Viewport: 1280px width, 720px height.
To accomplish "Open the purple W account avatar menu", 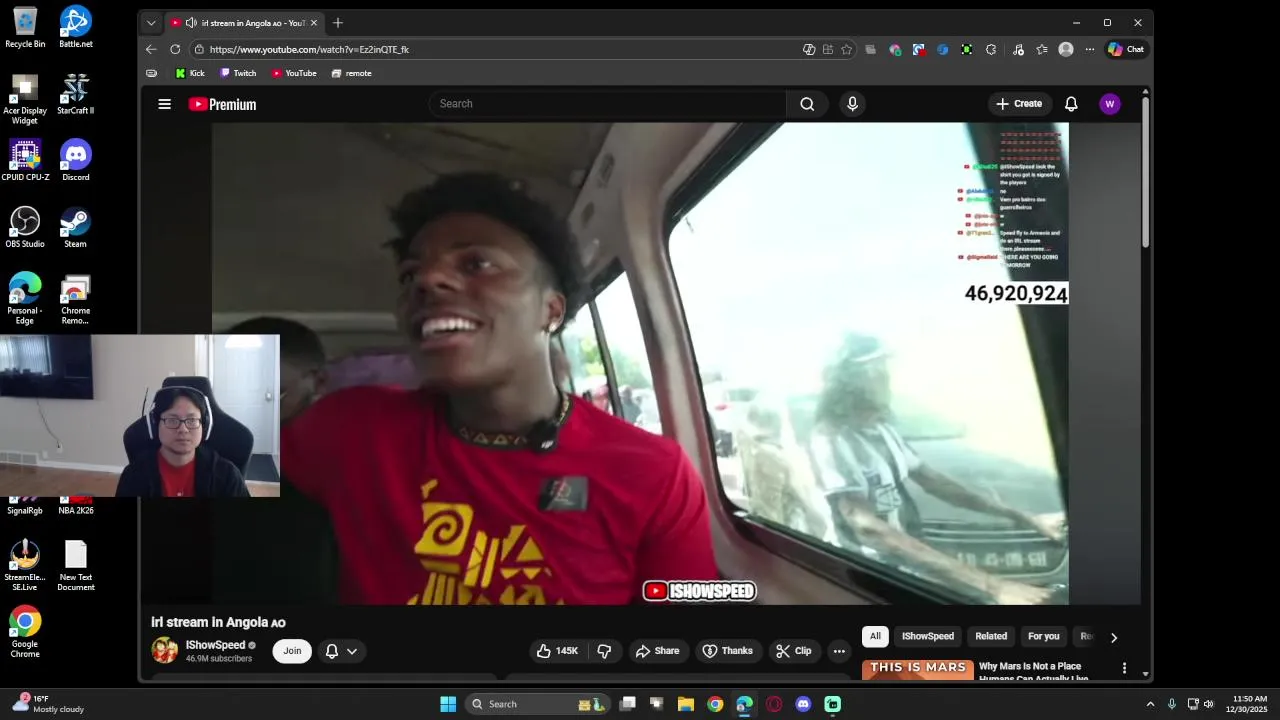I will point(1109,104).
